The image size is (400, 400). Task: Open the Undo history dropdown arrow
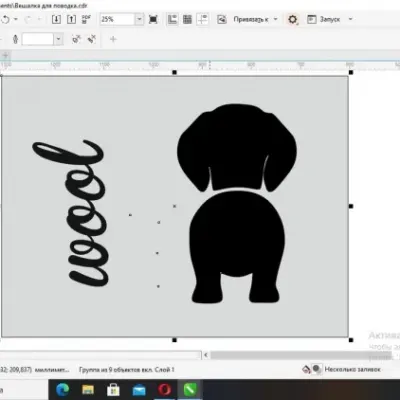16,19
